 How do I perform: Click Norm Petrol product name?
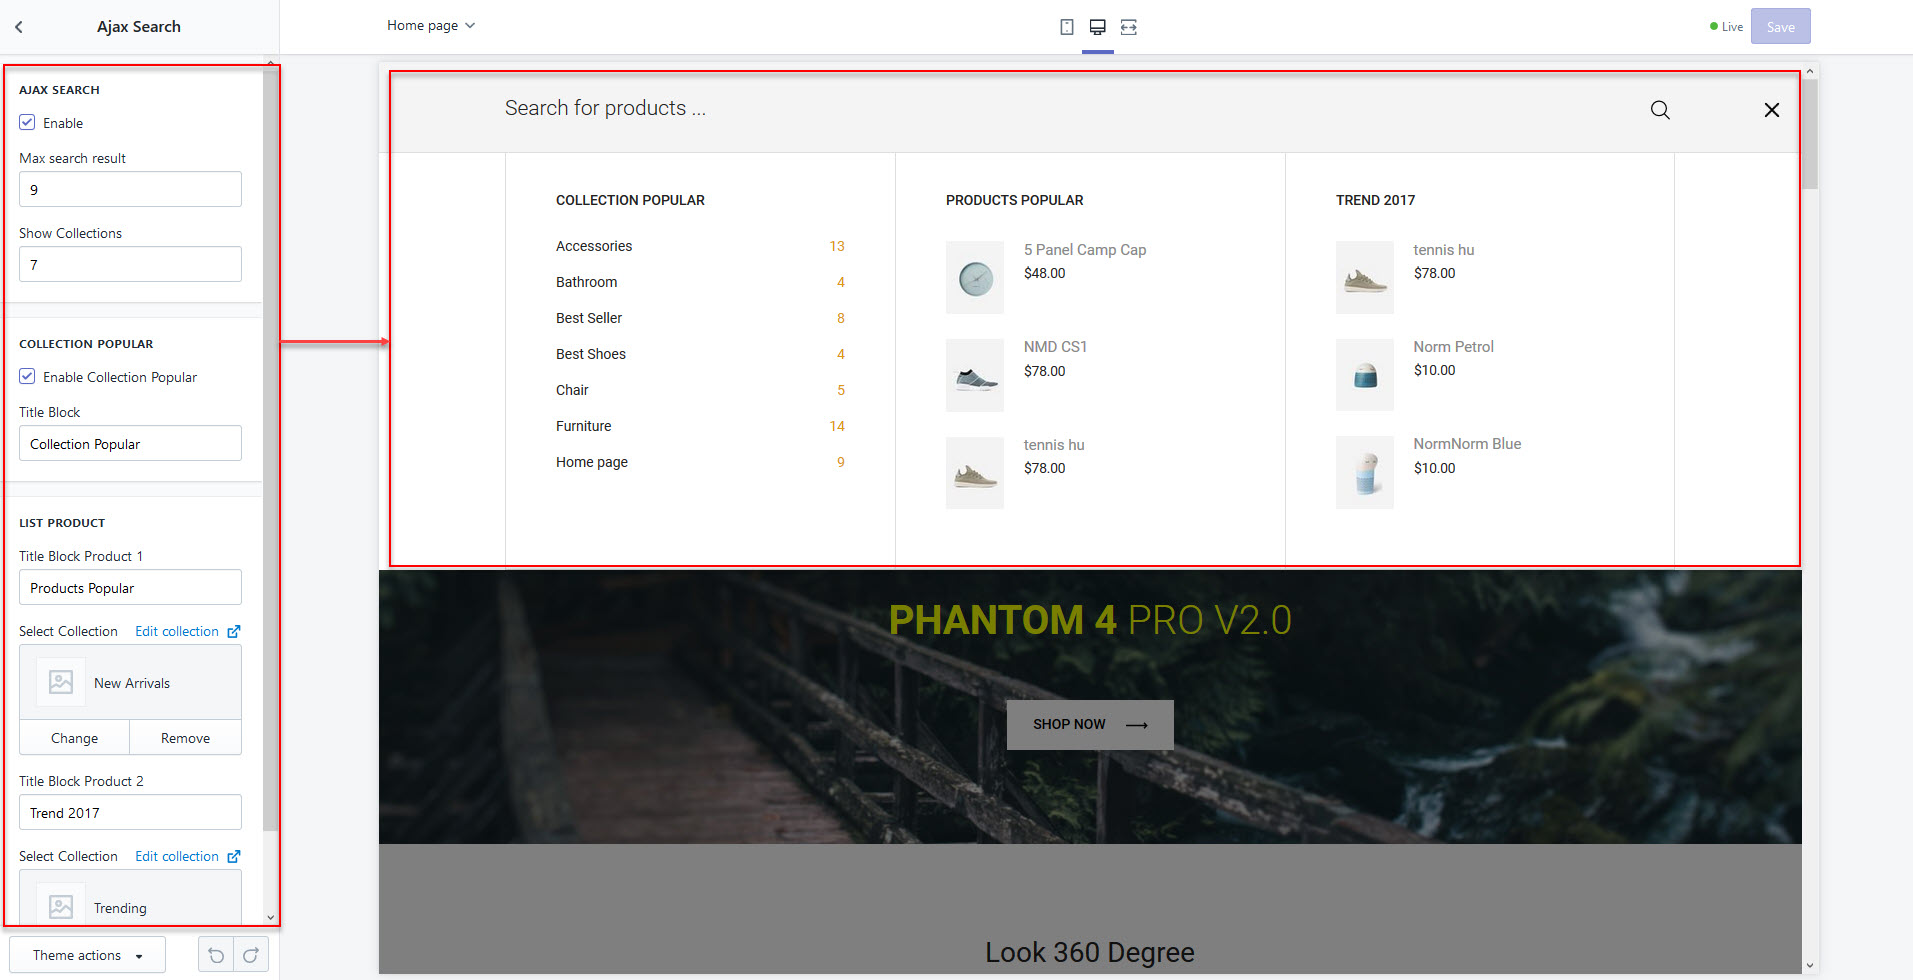tap(1453, 347)
